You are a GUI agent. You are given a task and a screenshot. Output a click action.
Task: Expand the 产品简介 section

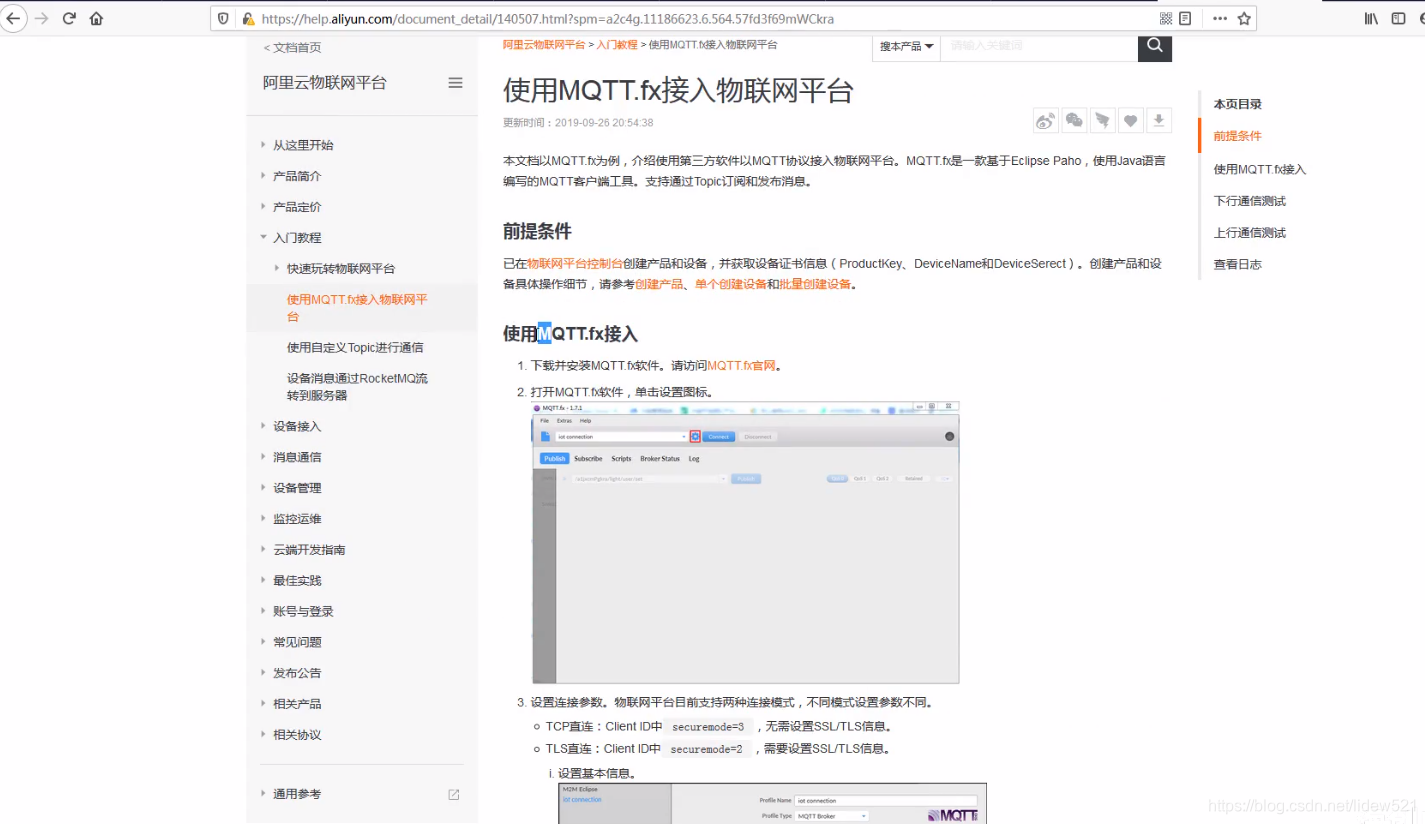pos(297,176)
